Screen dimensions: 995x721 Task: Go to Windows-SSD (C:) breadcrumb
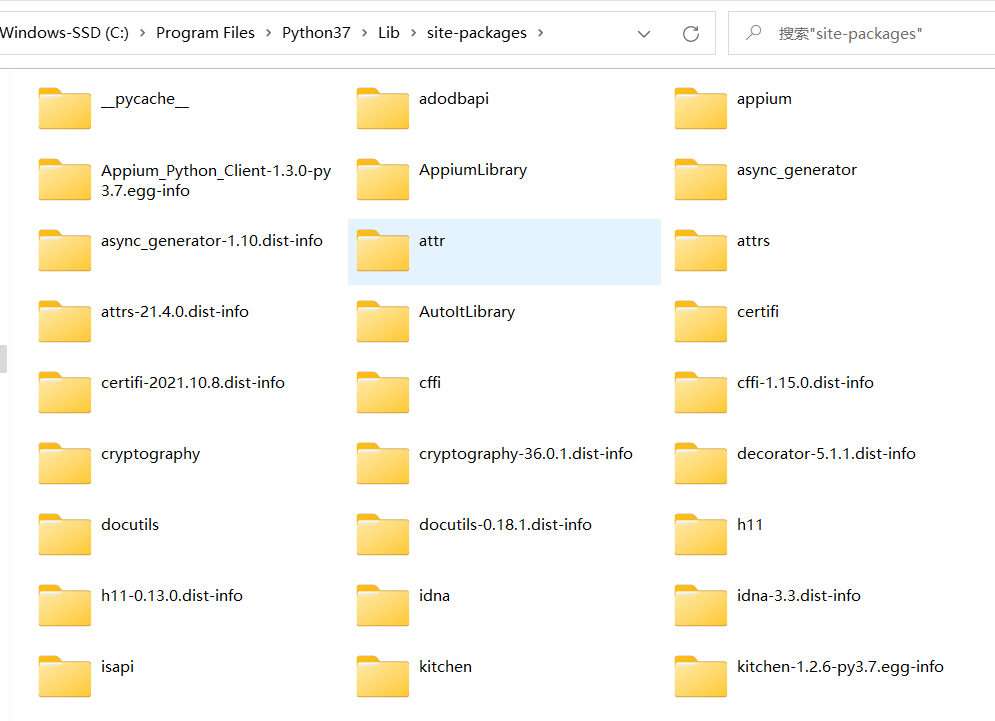[x=64, y=33]
